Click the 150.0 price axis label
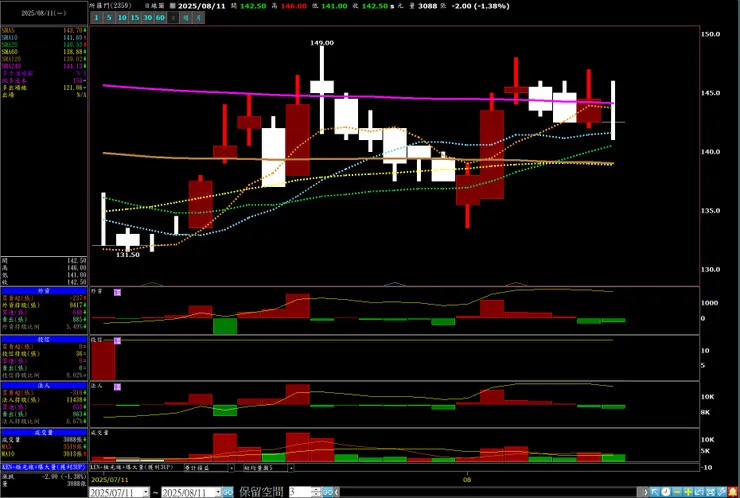Screen dimensions: 740x498 pos(710,34)
